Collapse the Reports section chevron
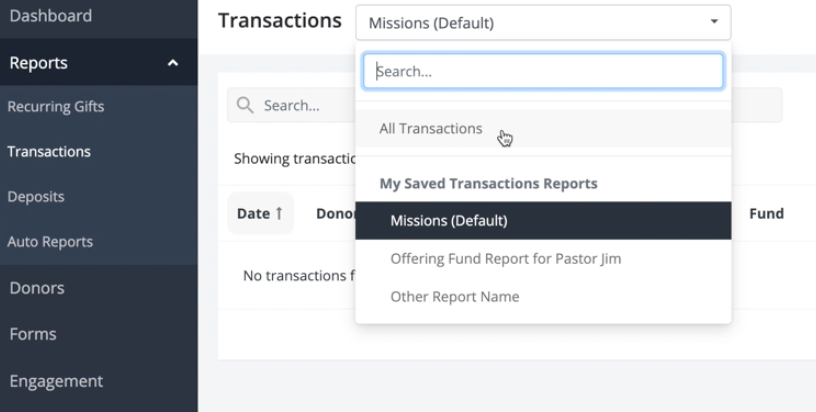 173,64
